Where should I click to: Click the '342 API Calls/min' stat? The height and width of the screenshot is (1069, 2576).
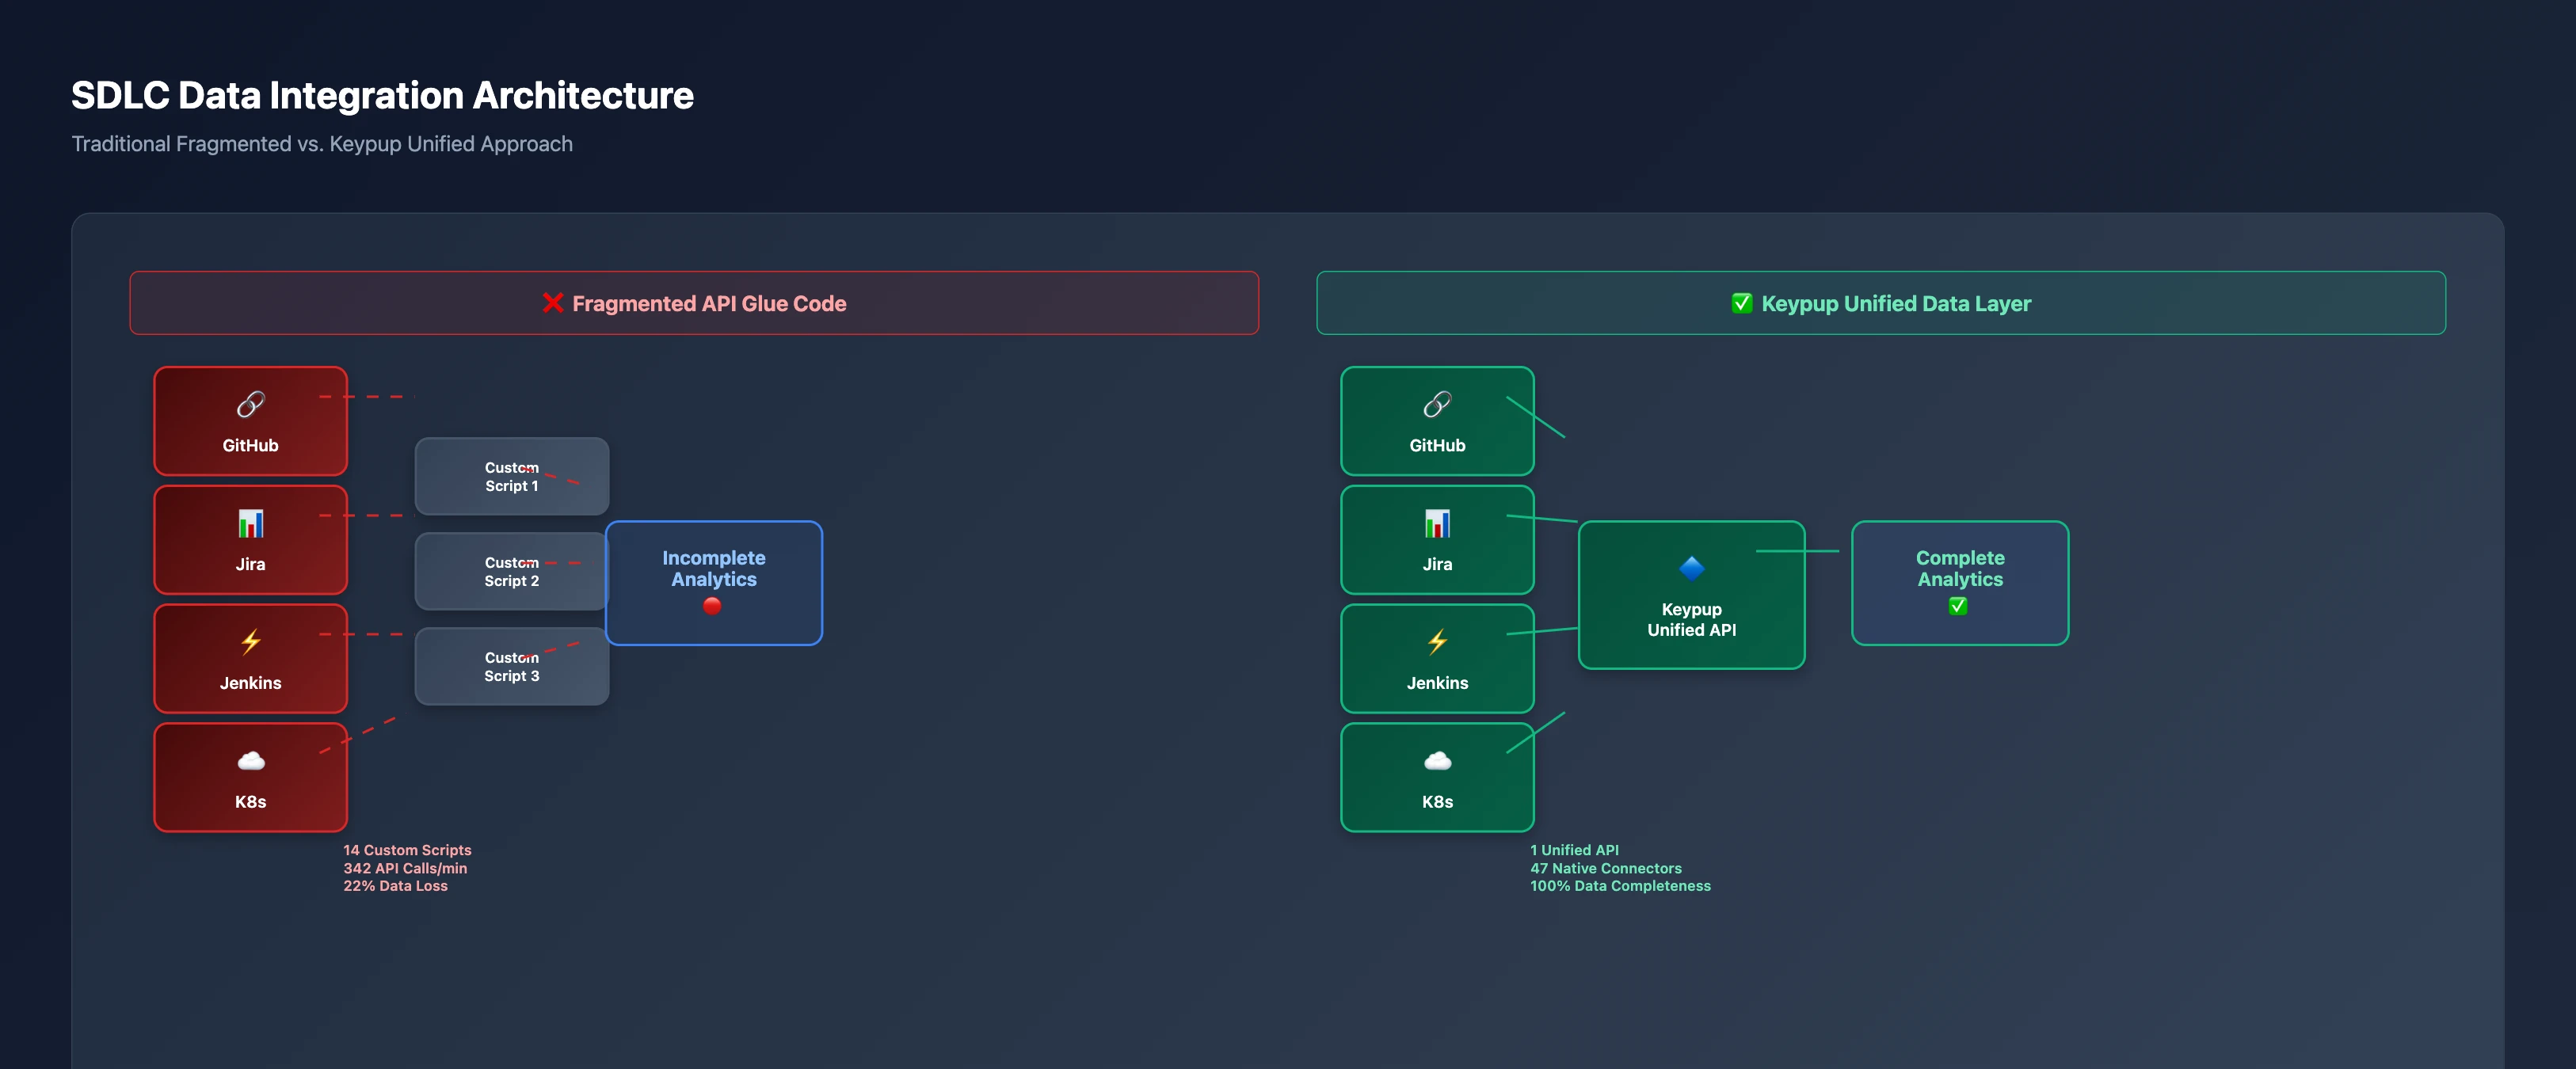click(x=405, y=868)
